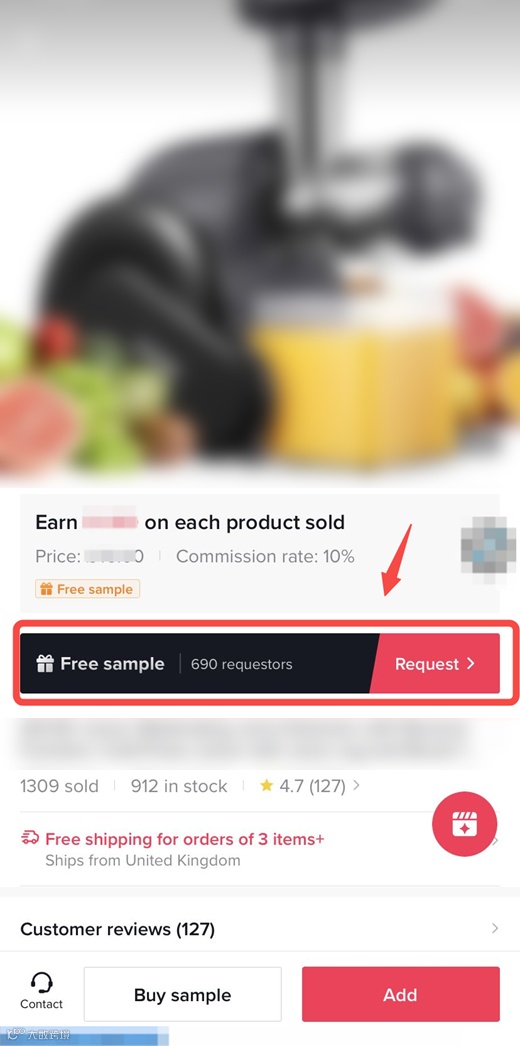This screenshot has width=520, height=1046.
Task: Open the Customer reviews (127) section
Action: coord(260,929)
